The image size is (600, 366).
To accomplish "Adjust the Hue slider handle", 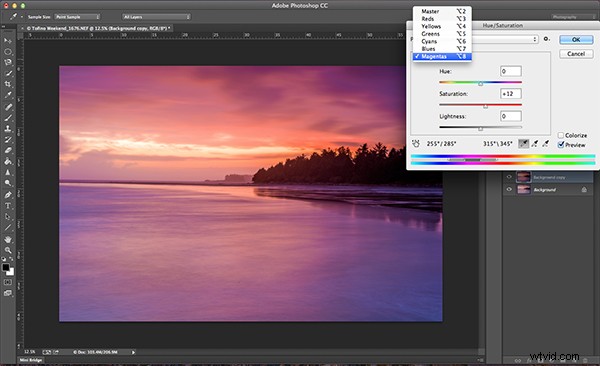I will tap(481, 83).
